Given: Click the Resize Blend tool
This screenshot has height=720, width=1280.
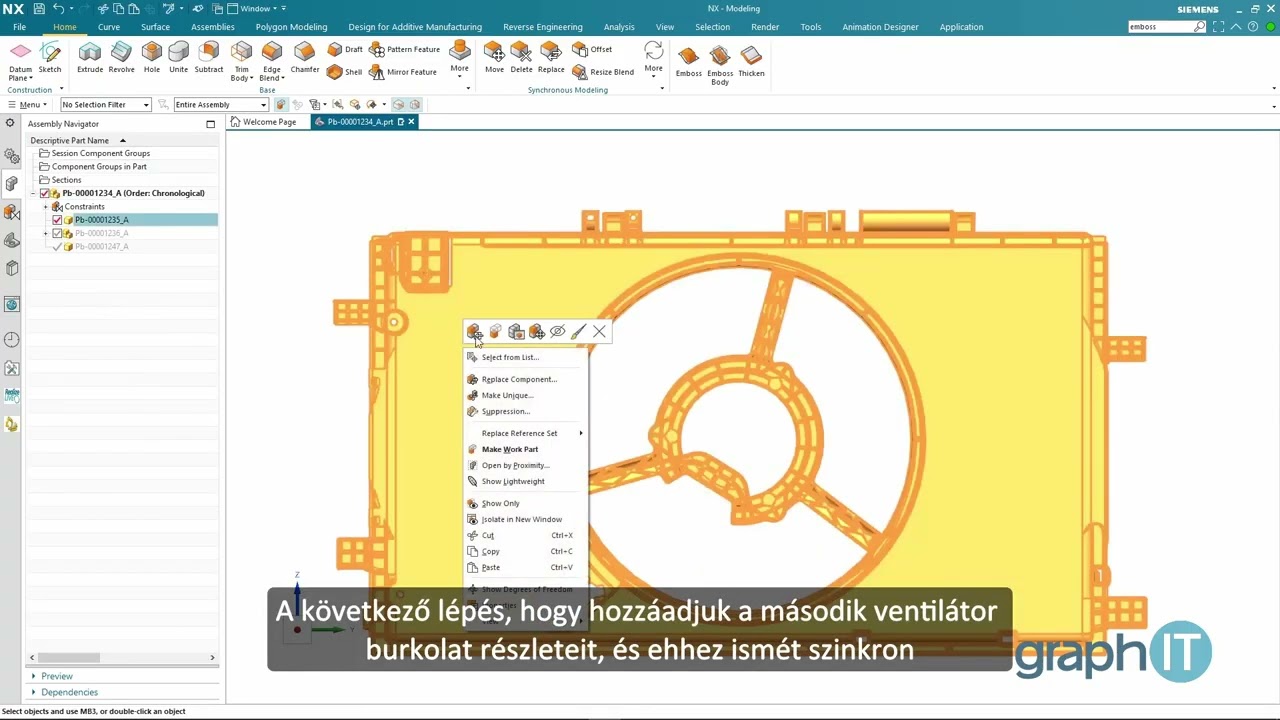Looking at the screenshot, I should 603,72.
